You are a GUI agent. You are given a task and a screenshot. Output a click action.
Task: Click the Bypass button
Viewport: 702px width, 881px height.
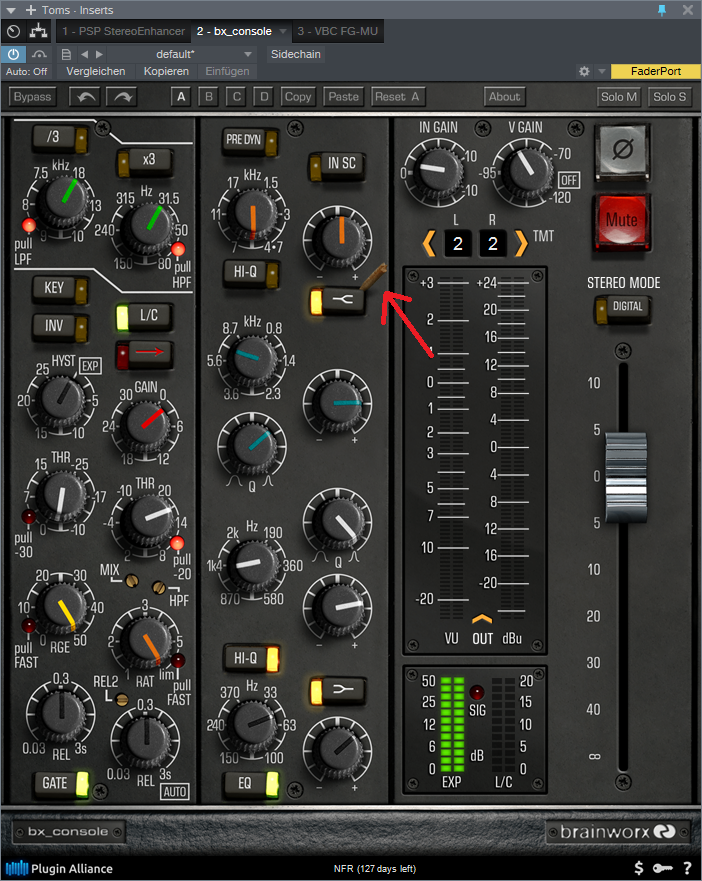pyautogui.click(x=32, y=97)
